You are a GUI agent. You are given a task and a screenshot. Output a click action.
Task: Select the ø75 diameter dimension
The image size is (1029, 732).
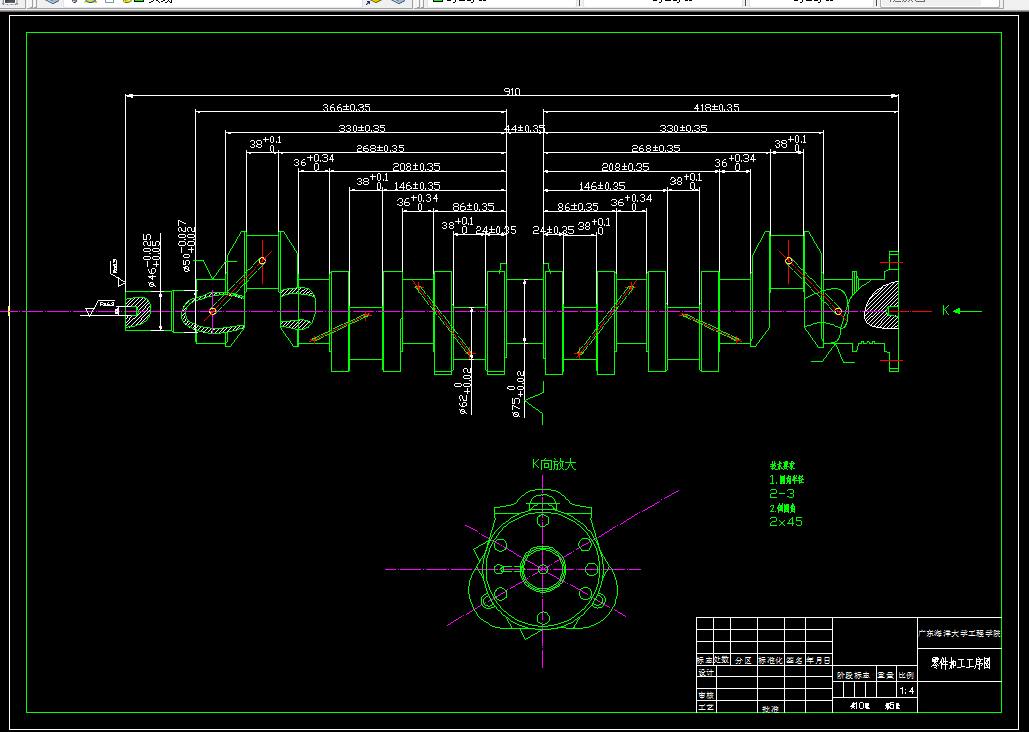[517, 394]
